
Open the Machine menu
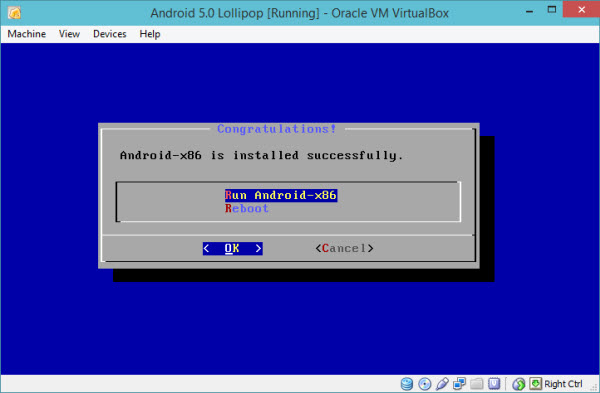(x=26, y=34)
